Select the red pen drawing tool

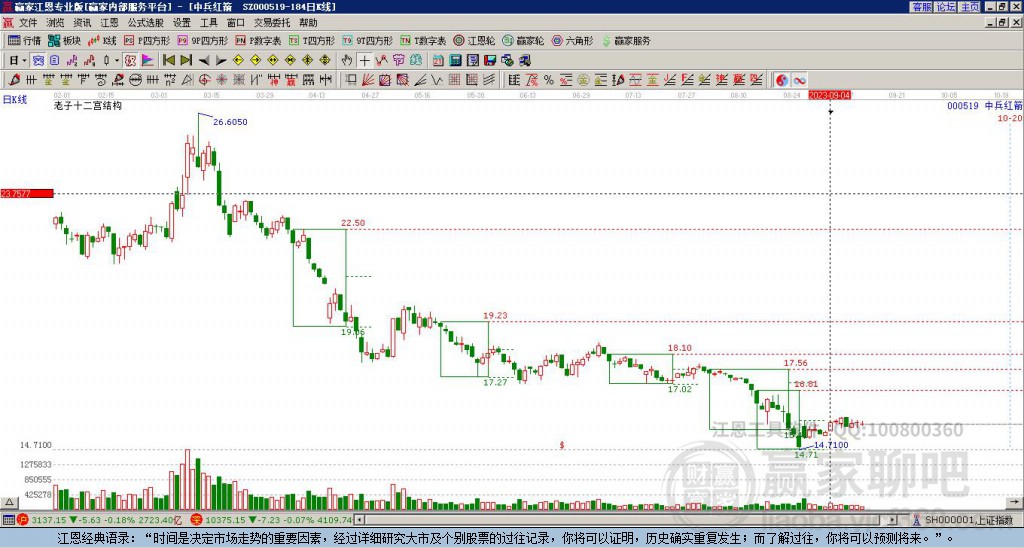pyautogui.click(x=14, y=80)
